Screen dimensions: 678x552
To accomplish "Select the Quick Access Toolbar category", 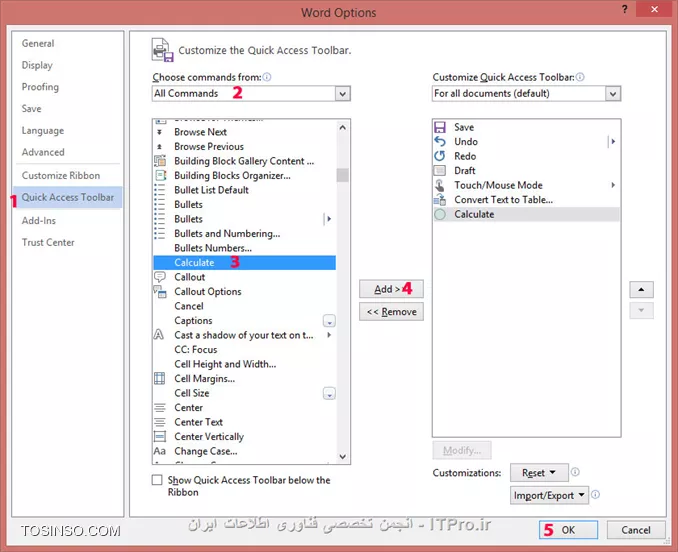I will point(68,197).
